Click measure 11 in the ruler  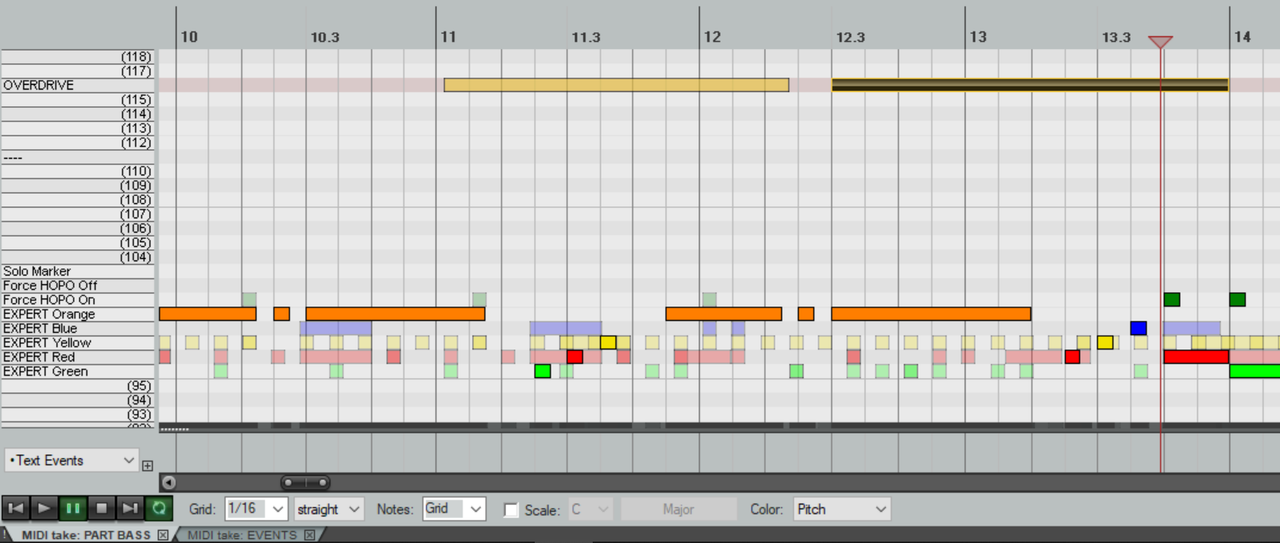pyautogui.click(x=448, y=37)
